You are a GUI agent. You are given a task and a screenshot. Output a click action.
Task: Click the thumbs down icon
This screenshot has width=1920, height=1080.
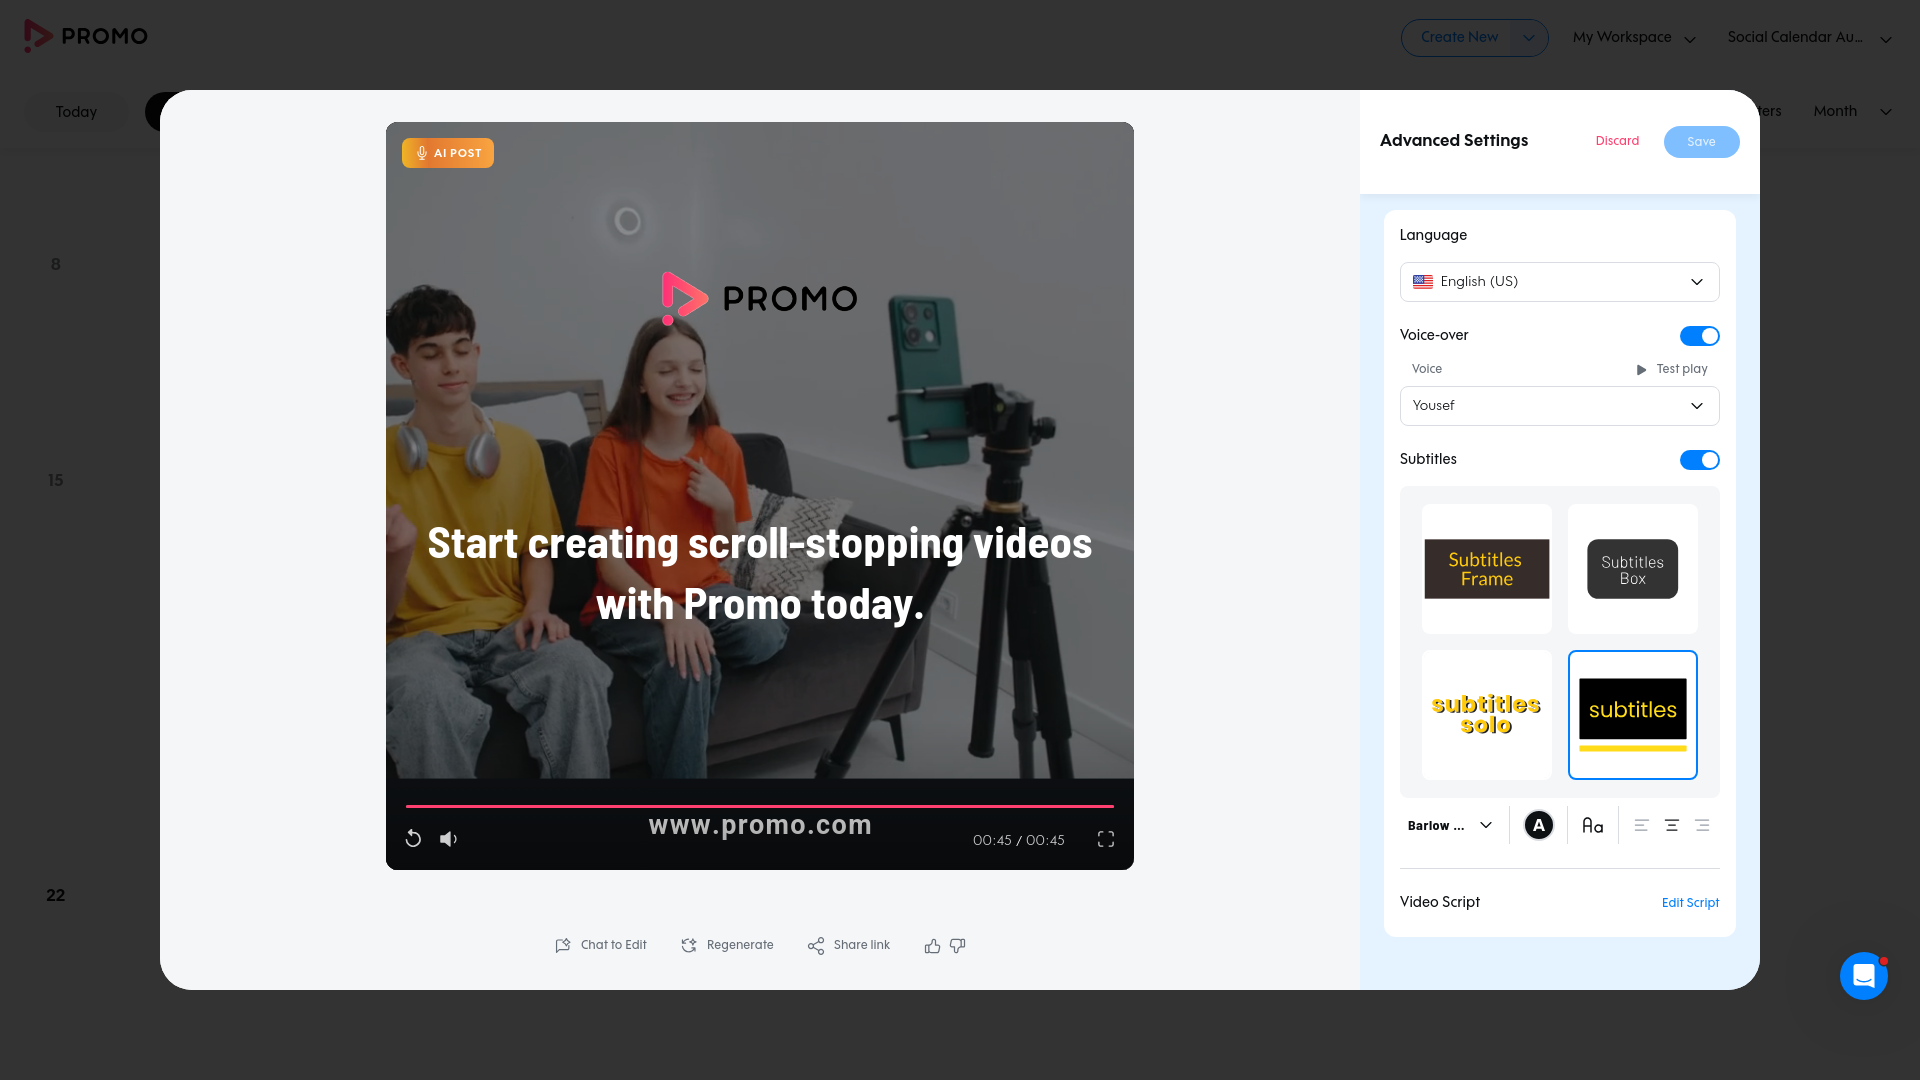pyautogui.click(x=958, y=946)
